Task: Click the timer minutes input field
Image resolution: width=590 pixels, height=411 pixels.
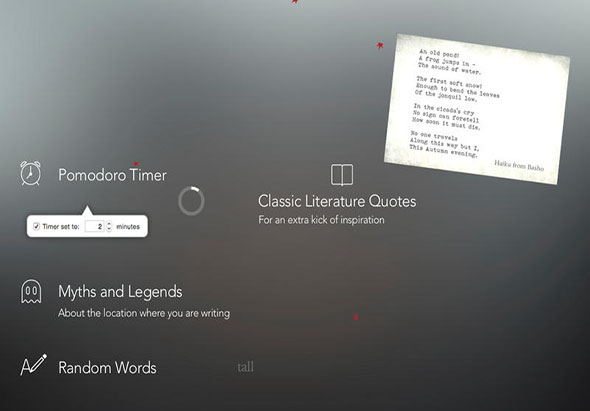Action: [94, 226]
